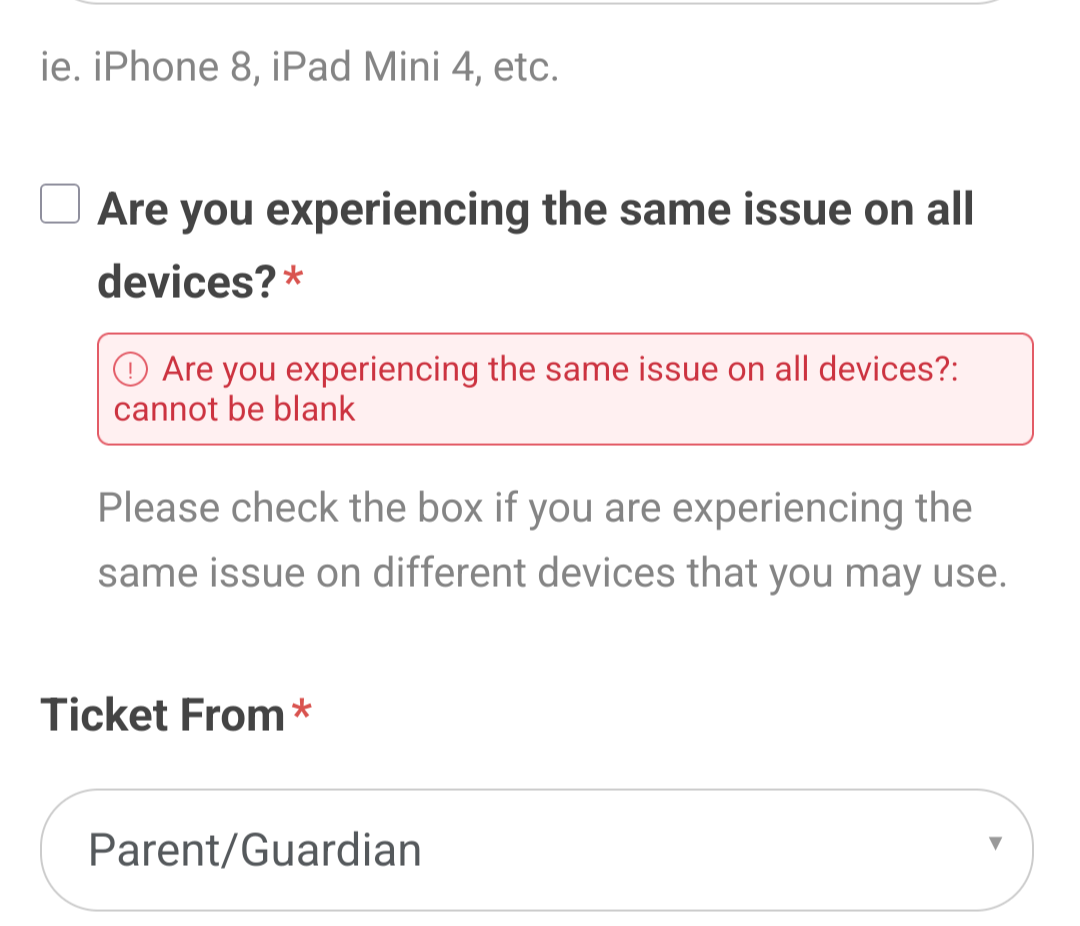
Task: Click the bold 'Are you experiencing' label
Action: (x=312, y=211)
